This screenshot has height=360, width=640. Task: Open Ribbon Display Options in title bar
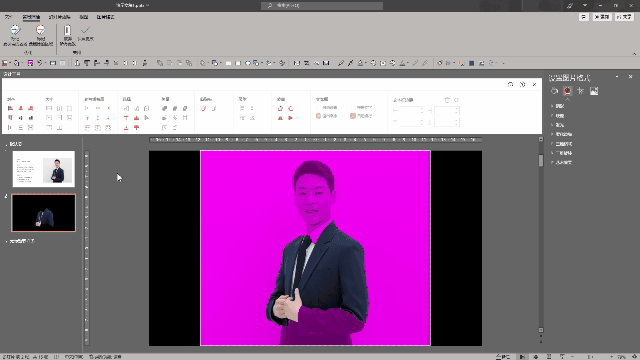585,5
